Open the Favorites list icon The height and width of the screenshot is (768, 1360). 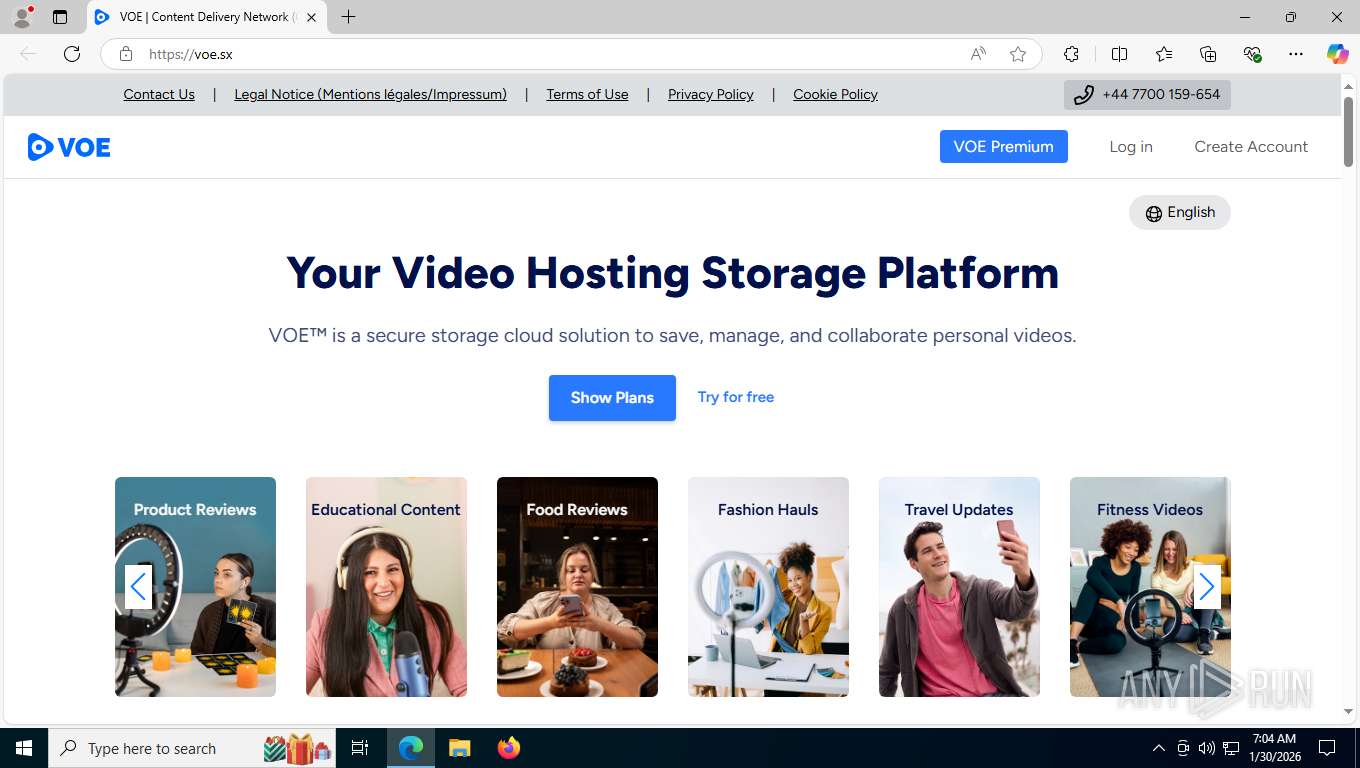(x=1164, y=54)
